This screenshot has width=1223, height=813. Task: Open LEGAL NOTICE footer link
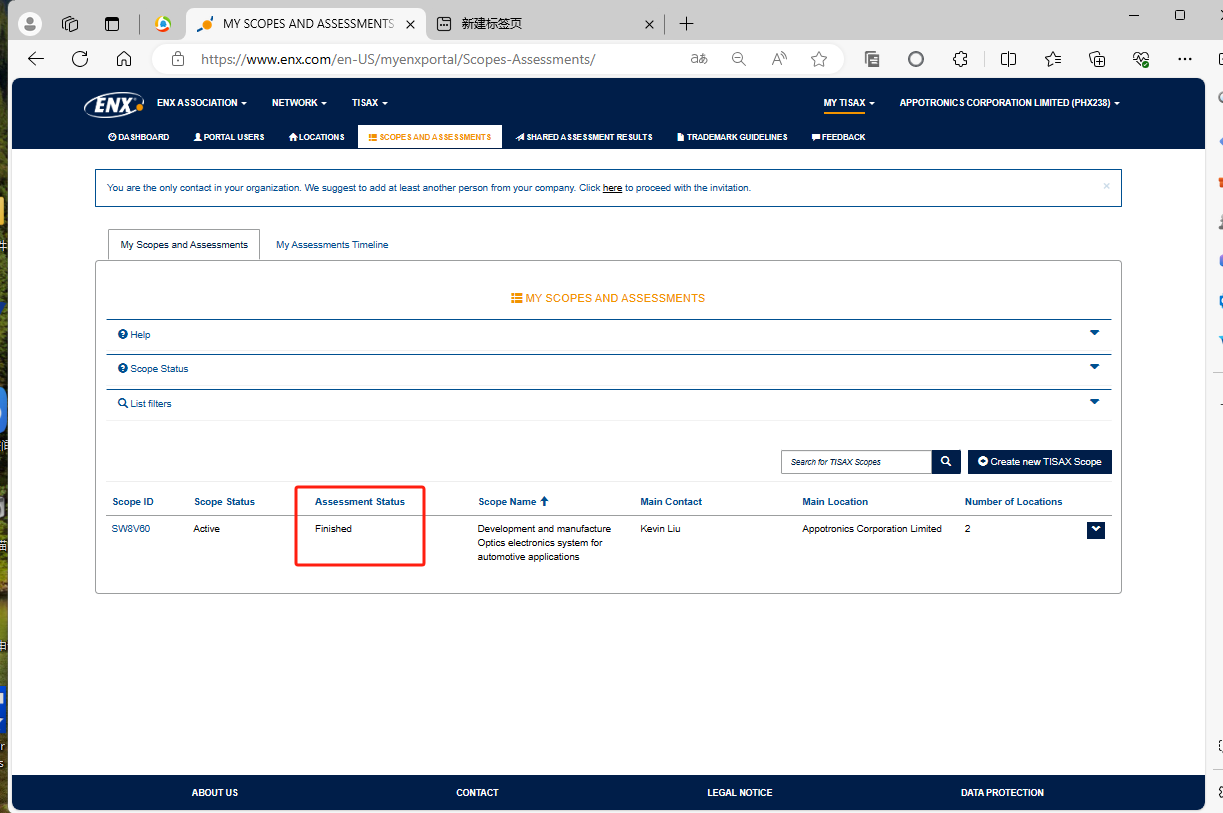coord(740,793)
